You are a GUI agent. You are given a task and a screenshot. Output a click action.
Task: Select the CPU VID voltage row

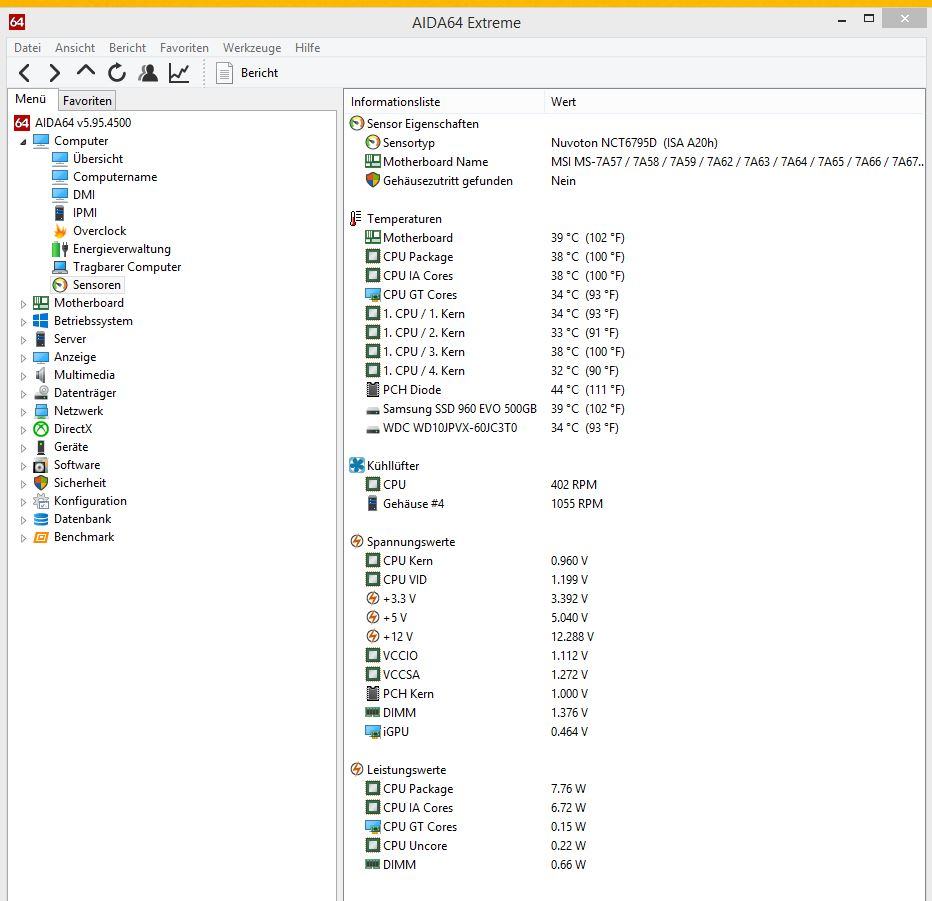[634, 579]
